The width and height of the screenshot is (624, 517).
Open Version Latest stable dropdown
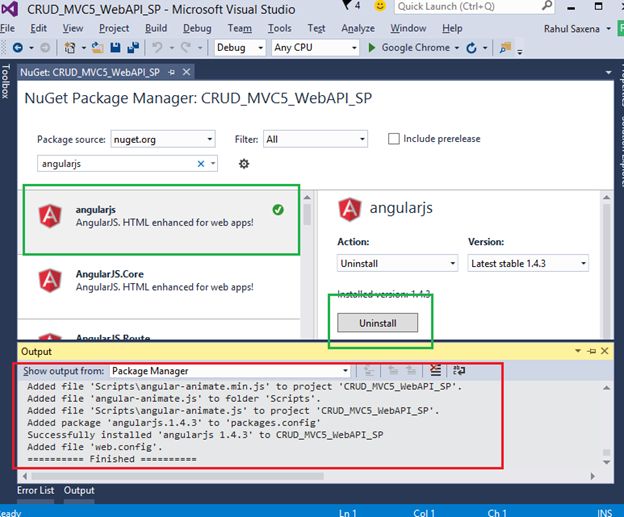tap(528, 263)
